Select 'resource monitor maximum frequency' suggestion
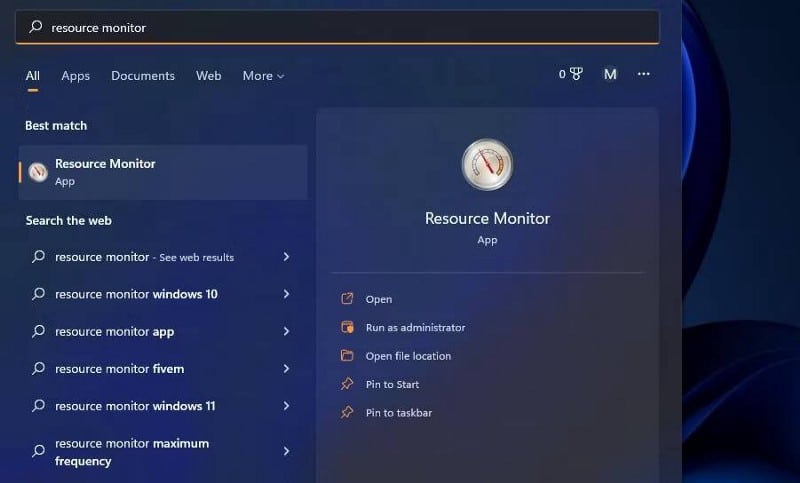 point(163,451)
